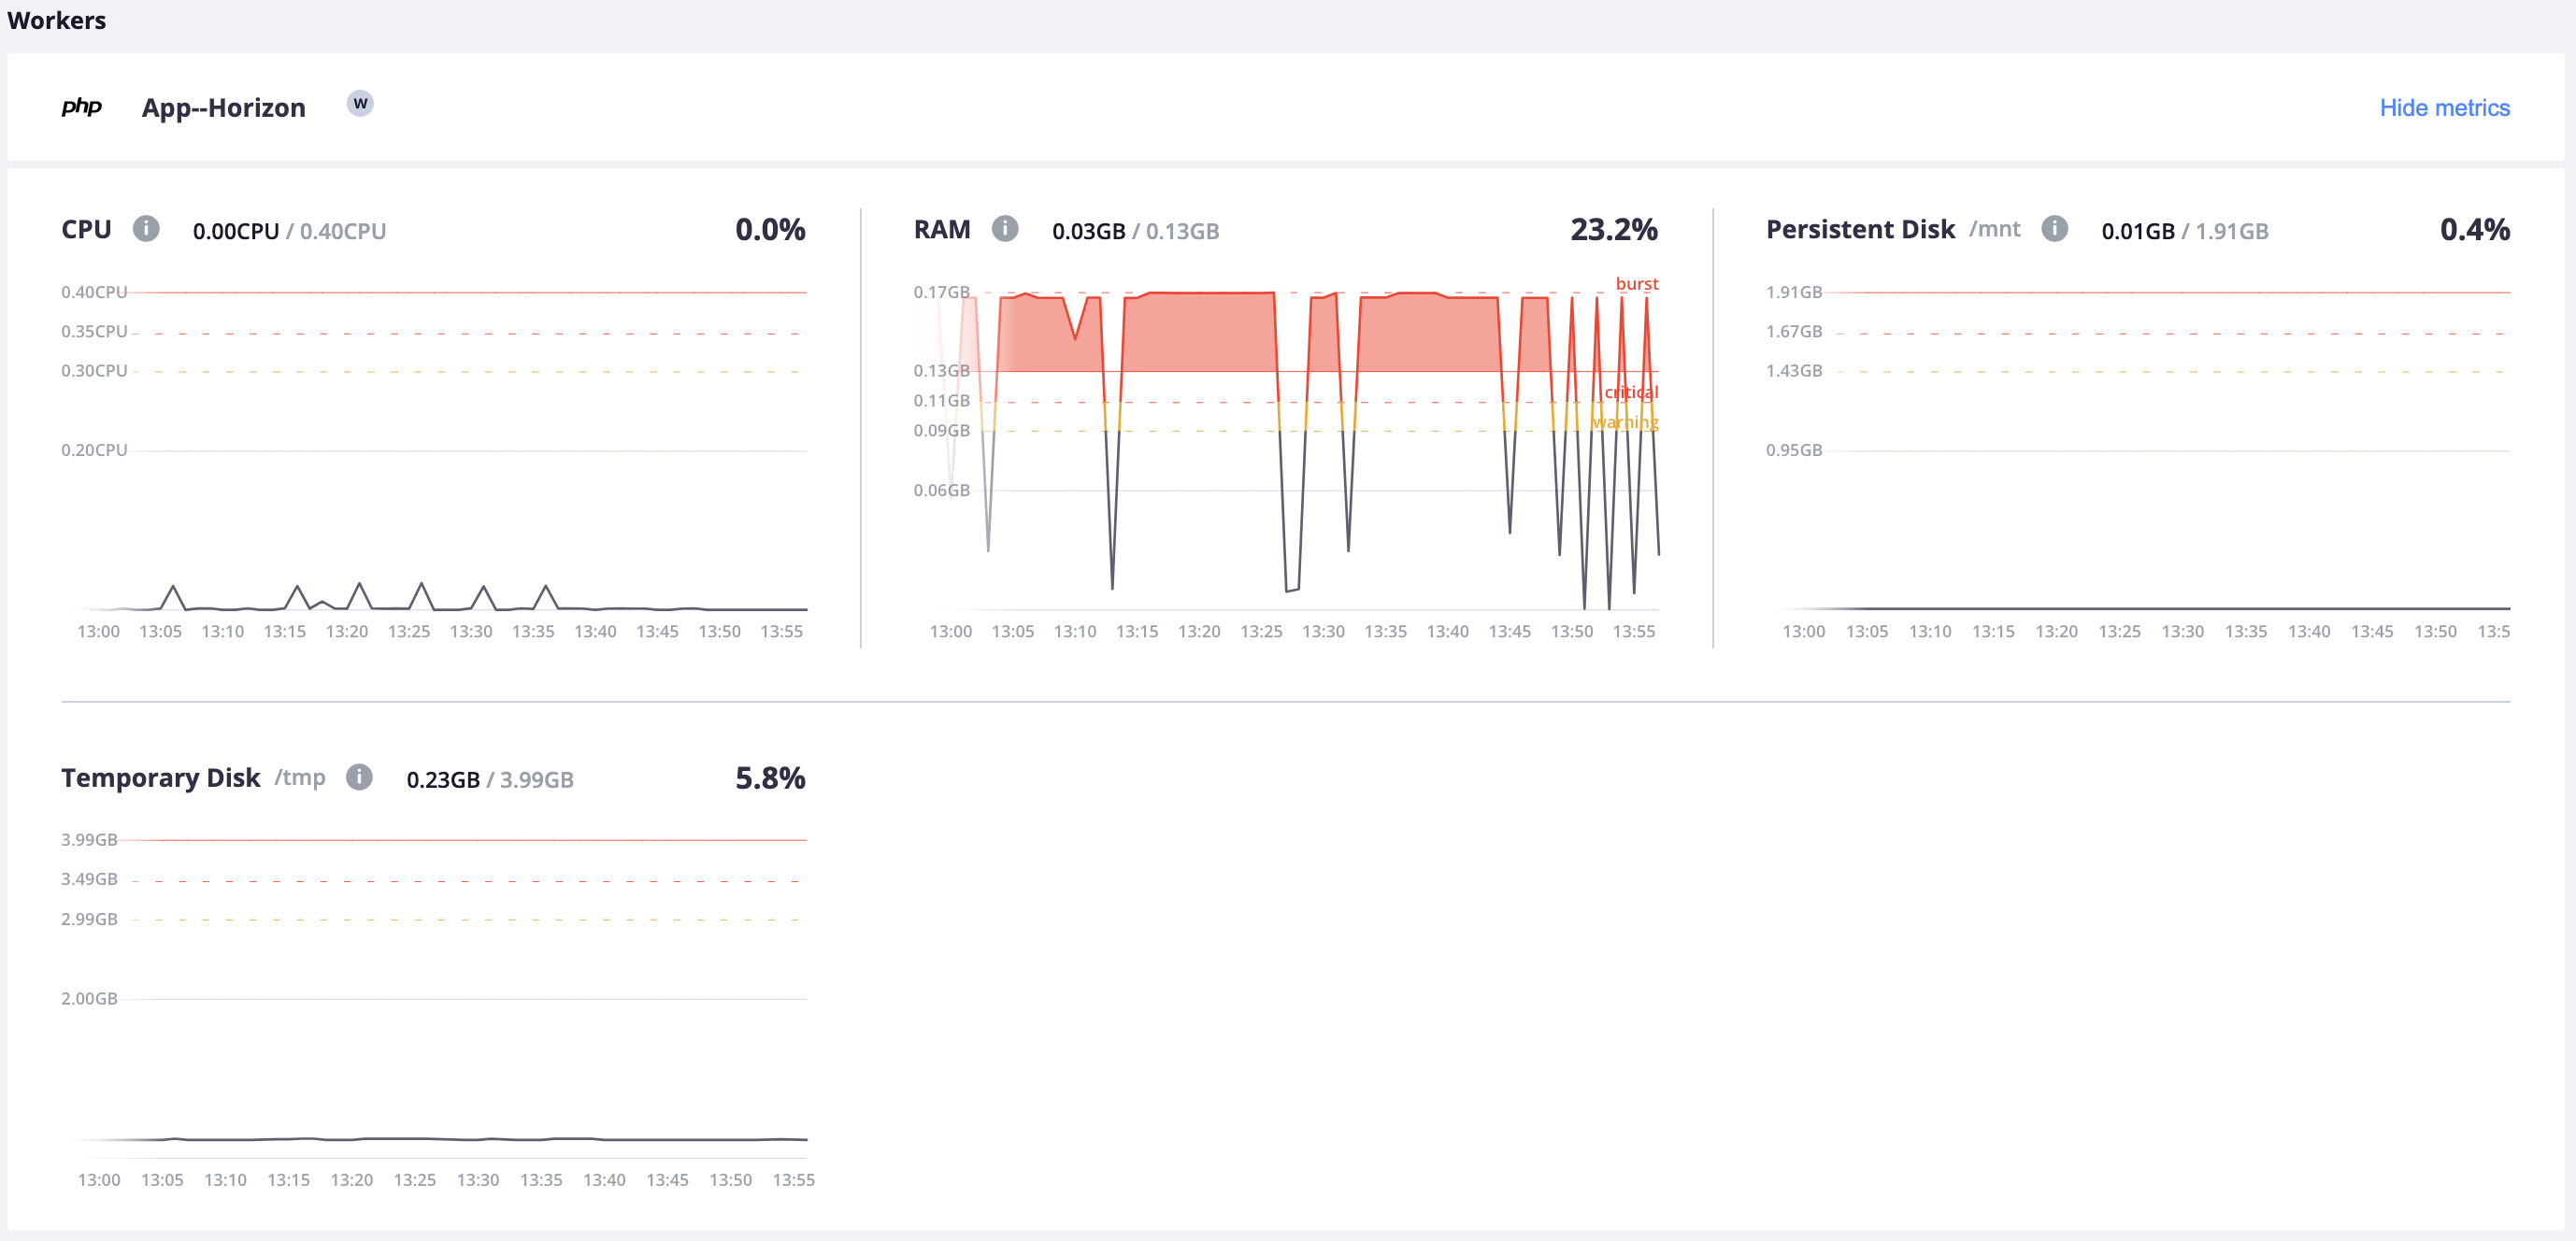The image size is (2576, 1241).
Task: Toggle the critical threshold line visibility
Action: (1631, 392)
